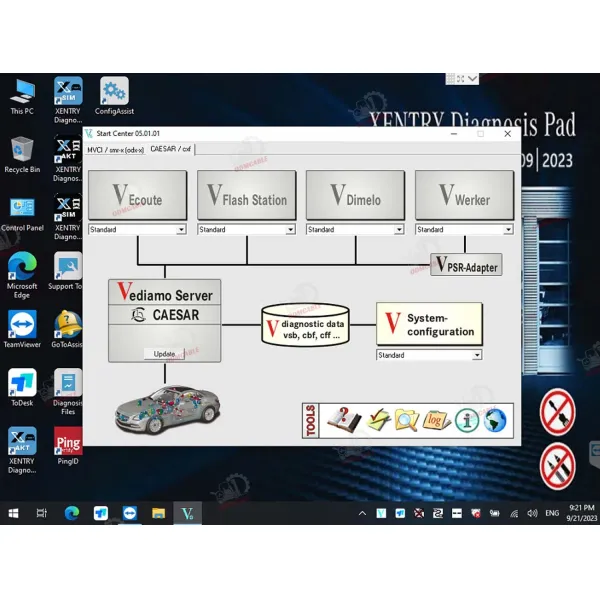This screenshot has height=600, width=600.
Task: Open This PC desktop icon
Action: [22, 97]
